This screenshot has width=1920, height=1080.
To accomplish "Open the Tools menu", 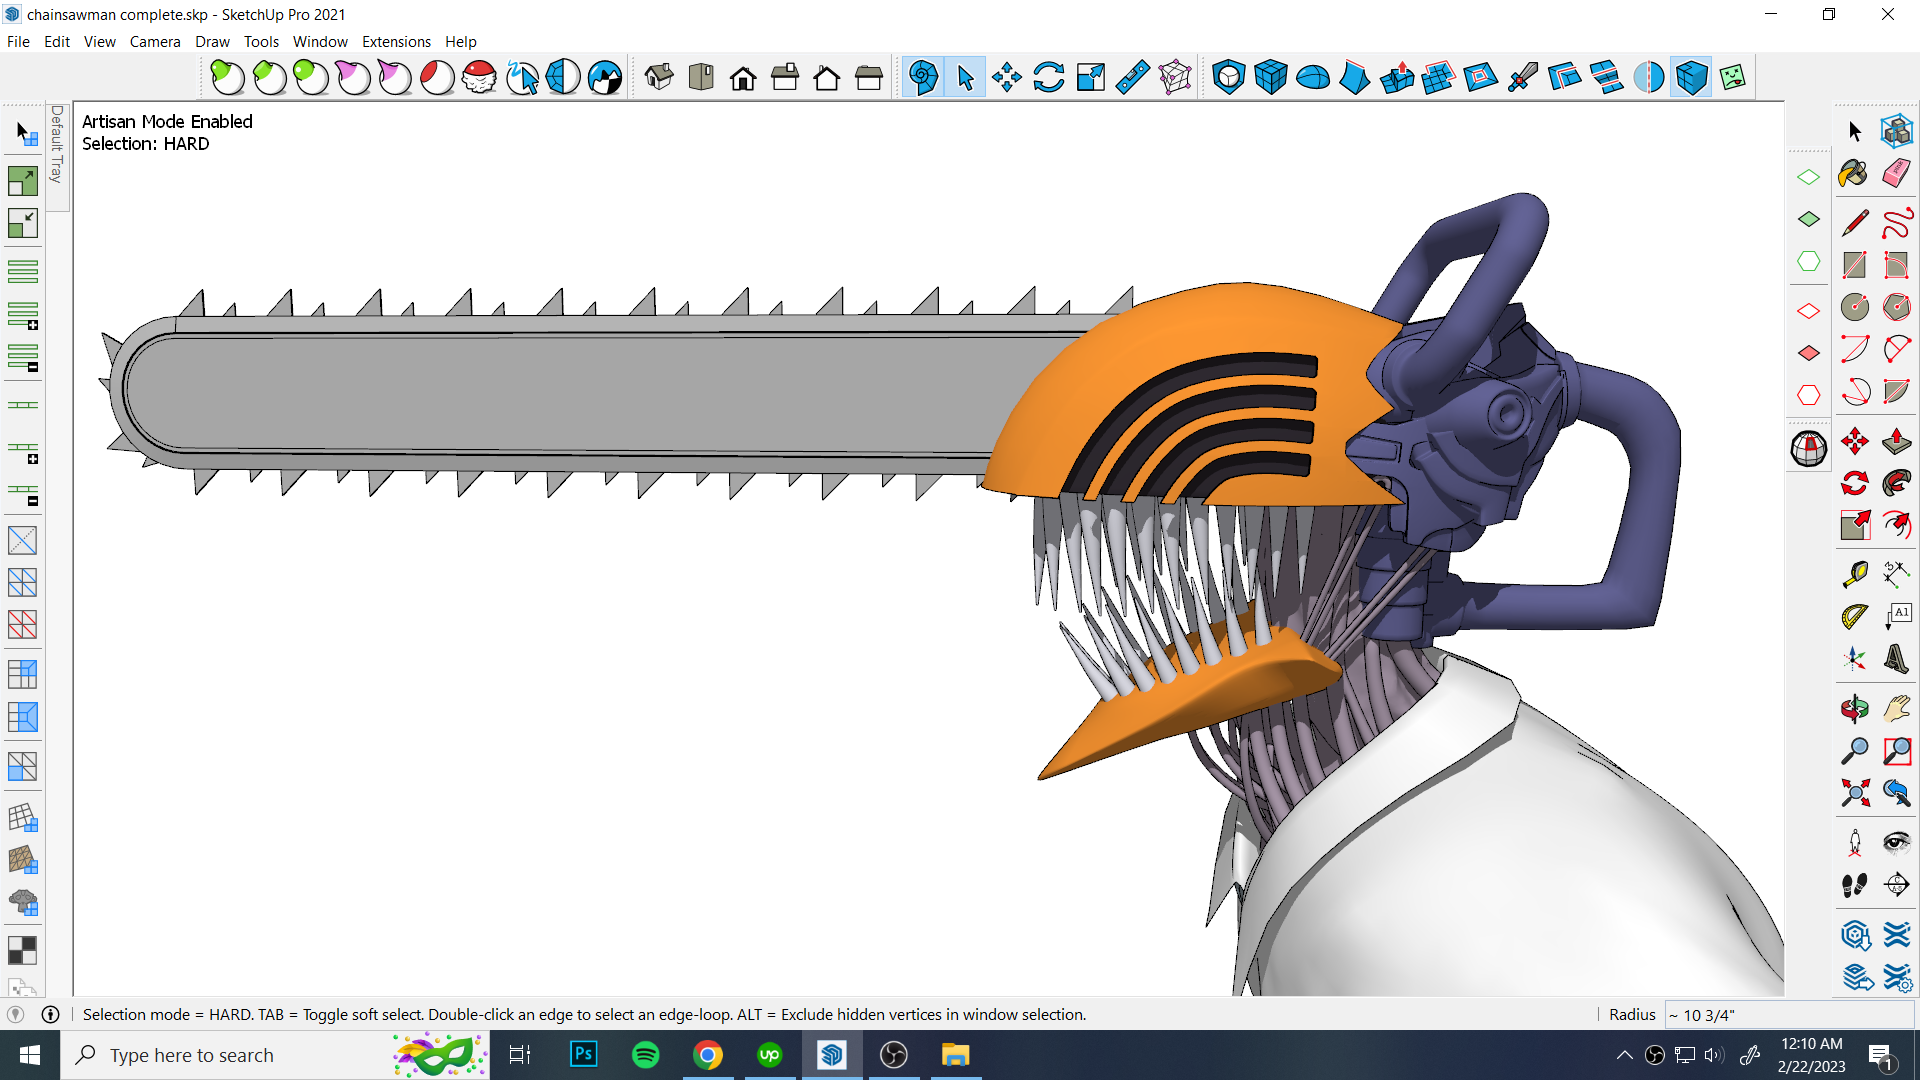I will (x=261, y=42).
